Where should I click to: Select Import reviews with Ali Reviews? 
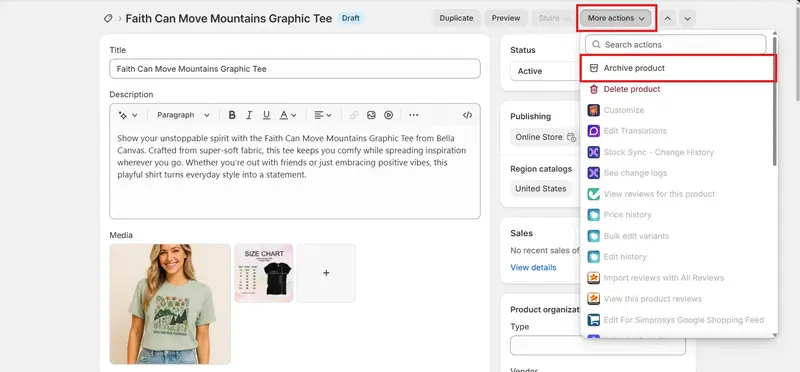[678, 278]
